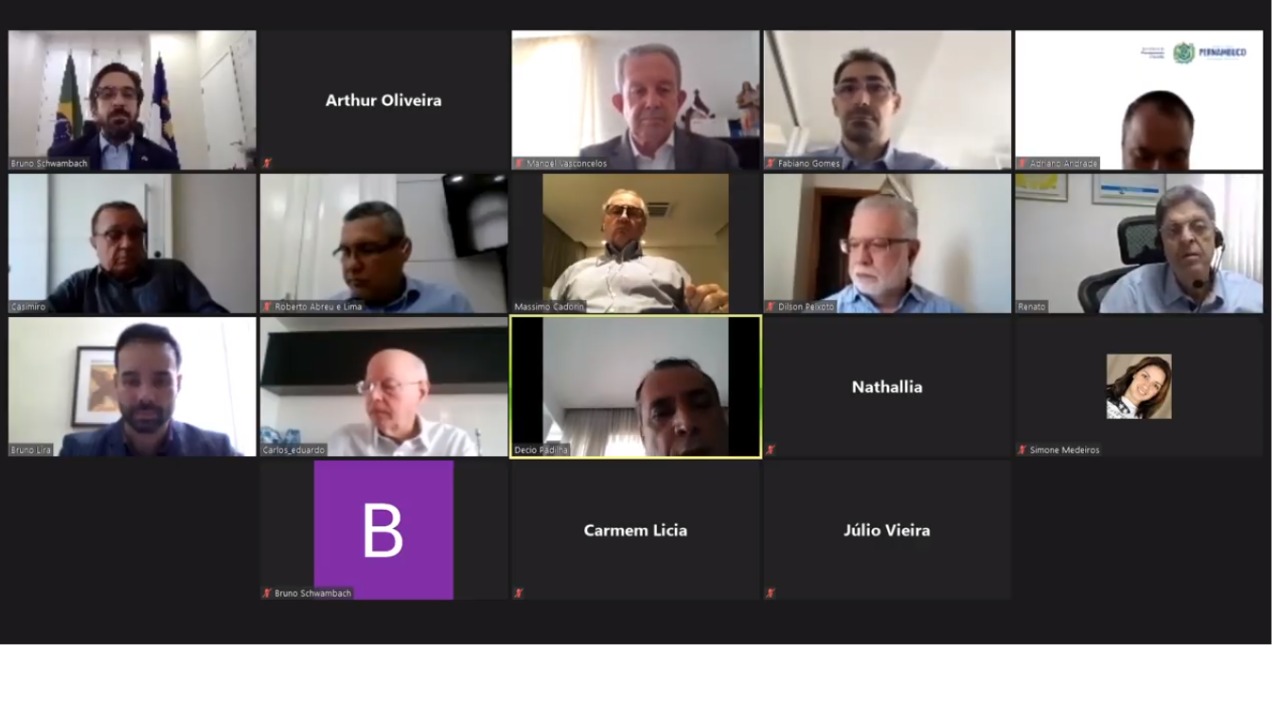Click the Casimiro name label
This screenshot has height=721, width=1280.
click(28, 306)
